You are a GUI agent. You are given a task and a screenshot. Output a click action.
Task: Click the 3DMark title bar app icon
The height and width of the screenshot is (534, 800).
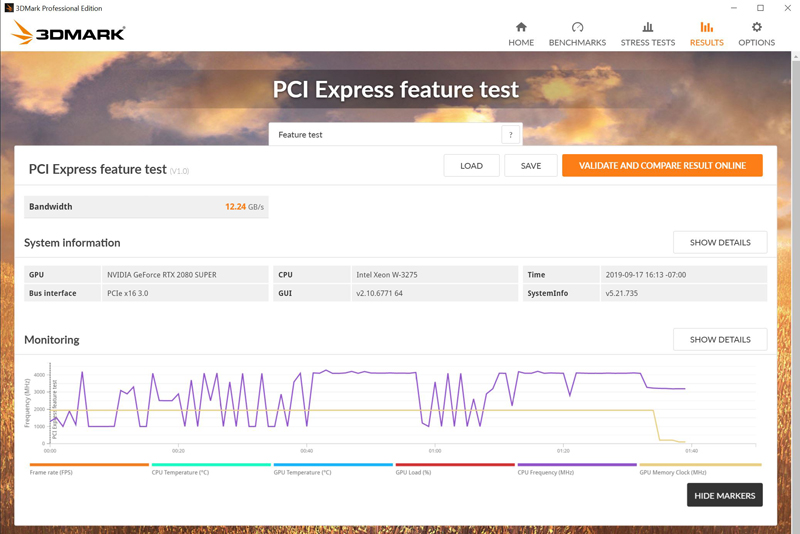[x=9, y=8]
